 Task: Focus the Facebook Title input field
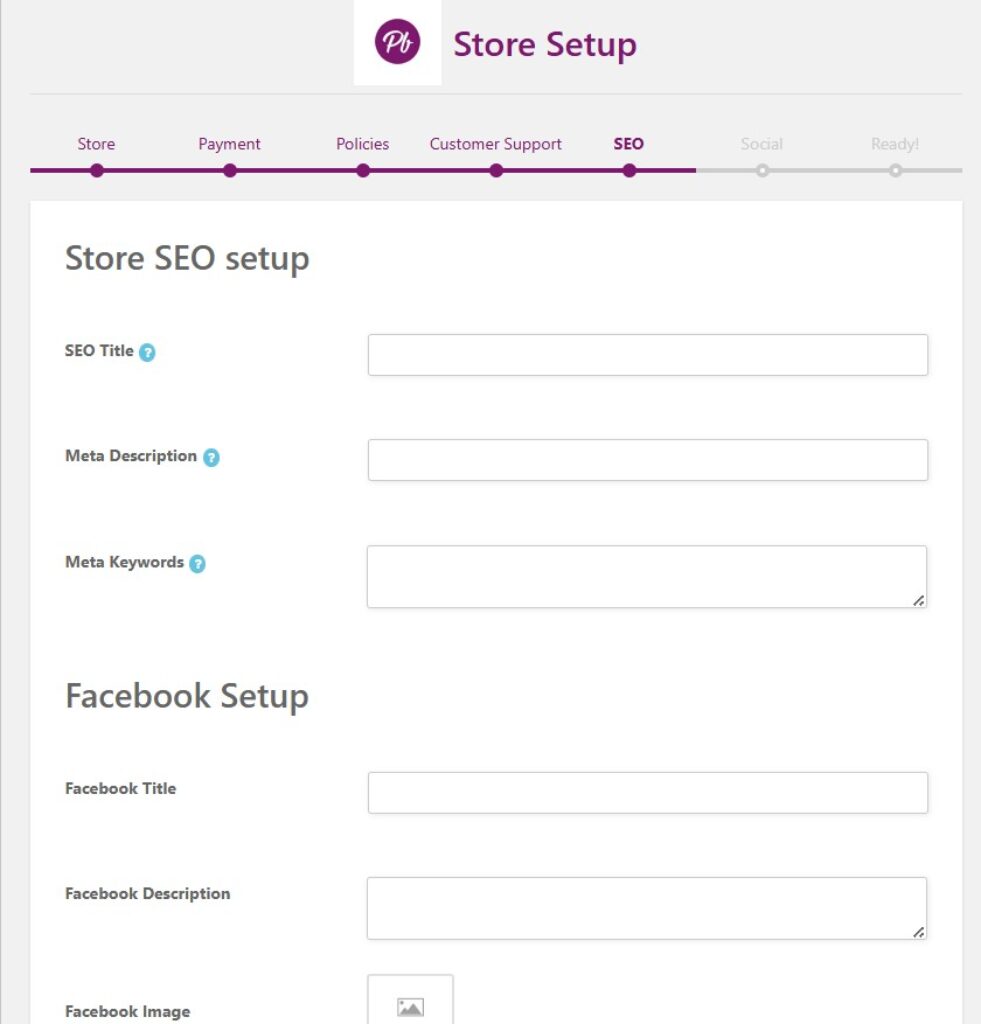click(647, 792)
